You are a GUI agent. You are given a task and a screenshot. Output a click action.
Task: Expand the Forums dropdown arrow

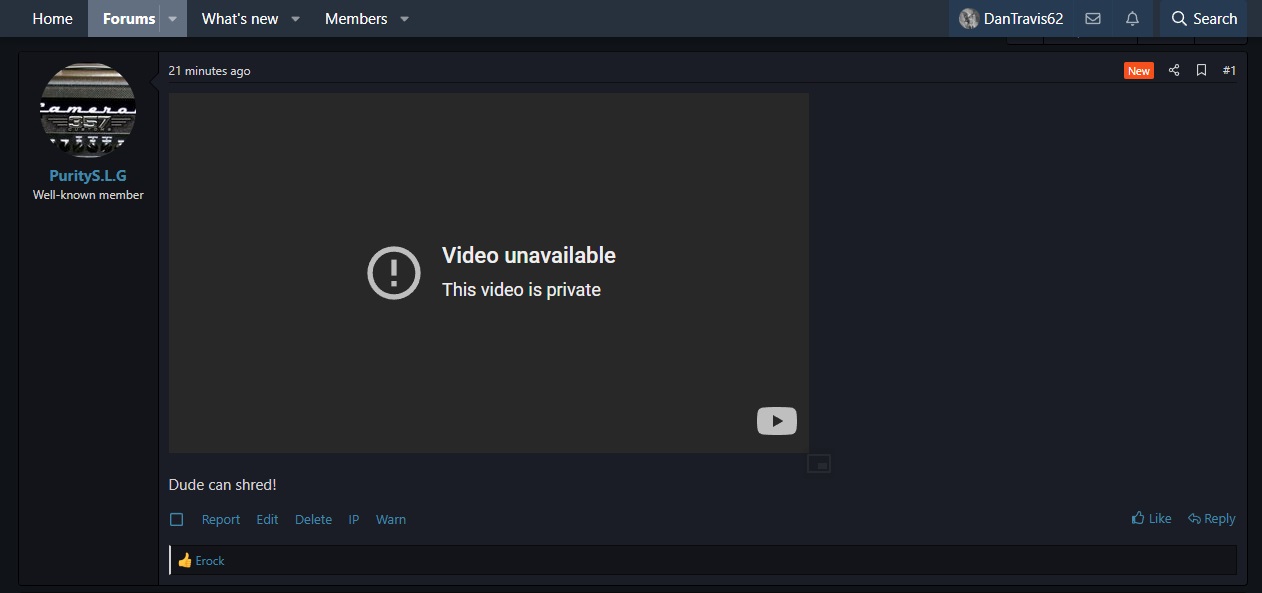coord(172,19)
